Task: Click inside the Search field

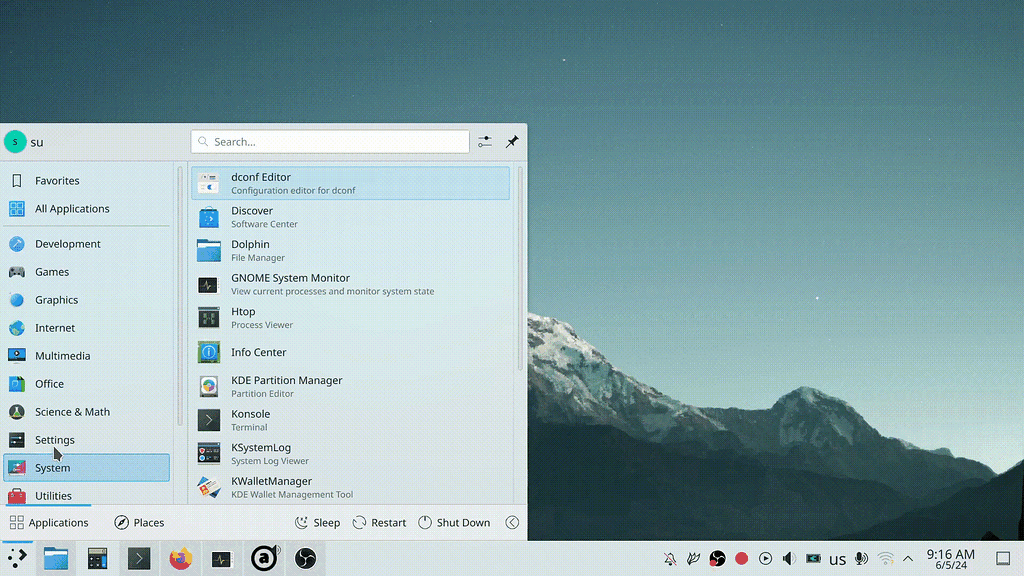Action: (330, 141)
